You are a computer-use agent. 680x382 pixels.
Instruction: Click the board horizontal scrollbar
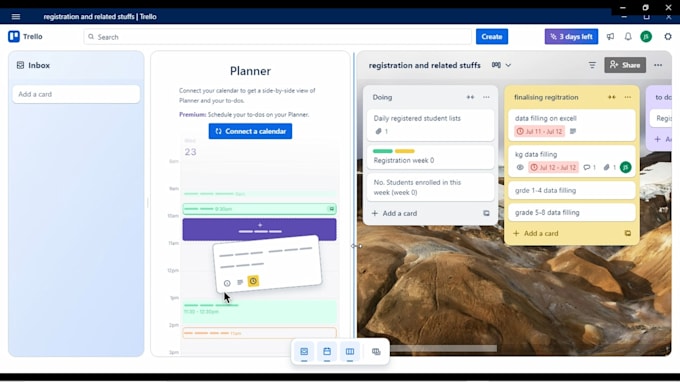point(444,348)
